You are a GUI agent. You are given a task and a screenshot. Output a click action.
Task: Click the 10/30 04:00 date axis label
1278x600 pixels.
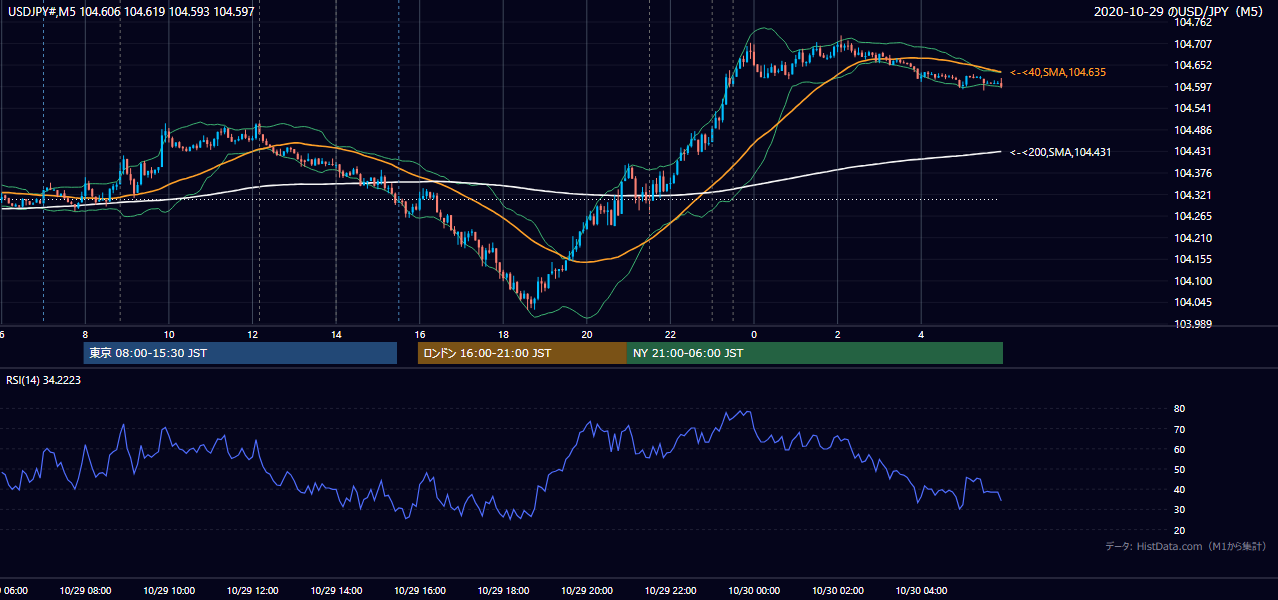click(921, 591)
